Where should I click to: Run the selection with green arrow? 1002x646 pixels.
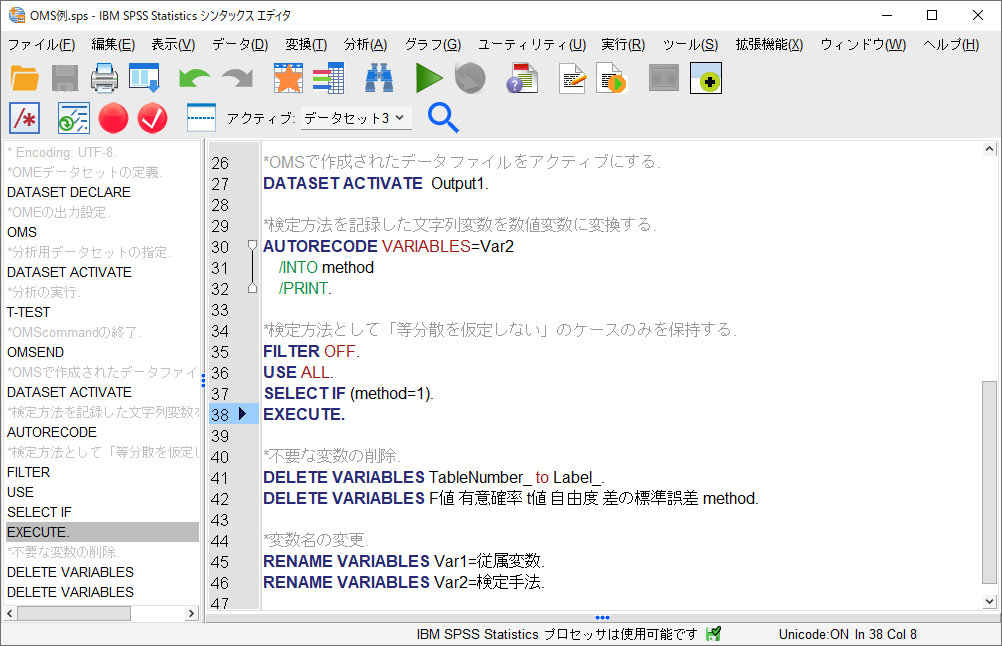428,77
